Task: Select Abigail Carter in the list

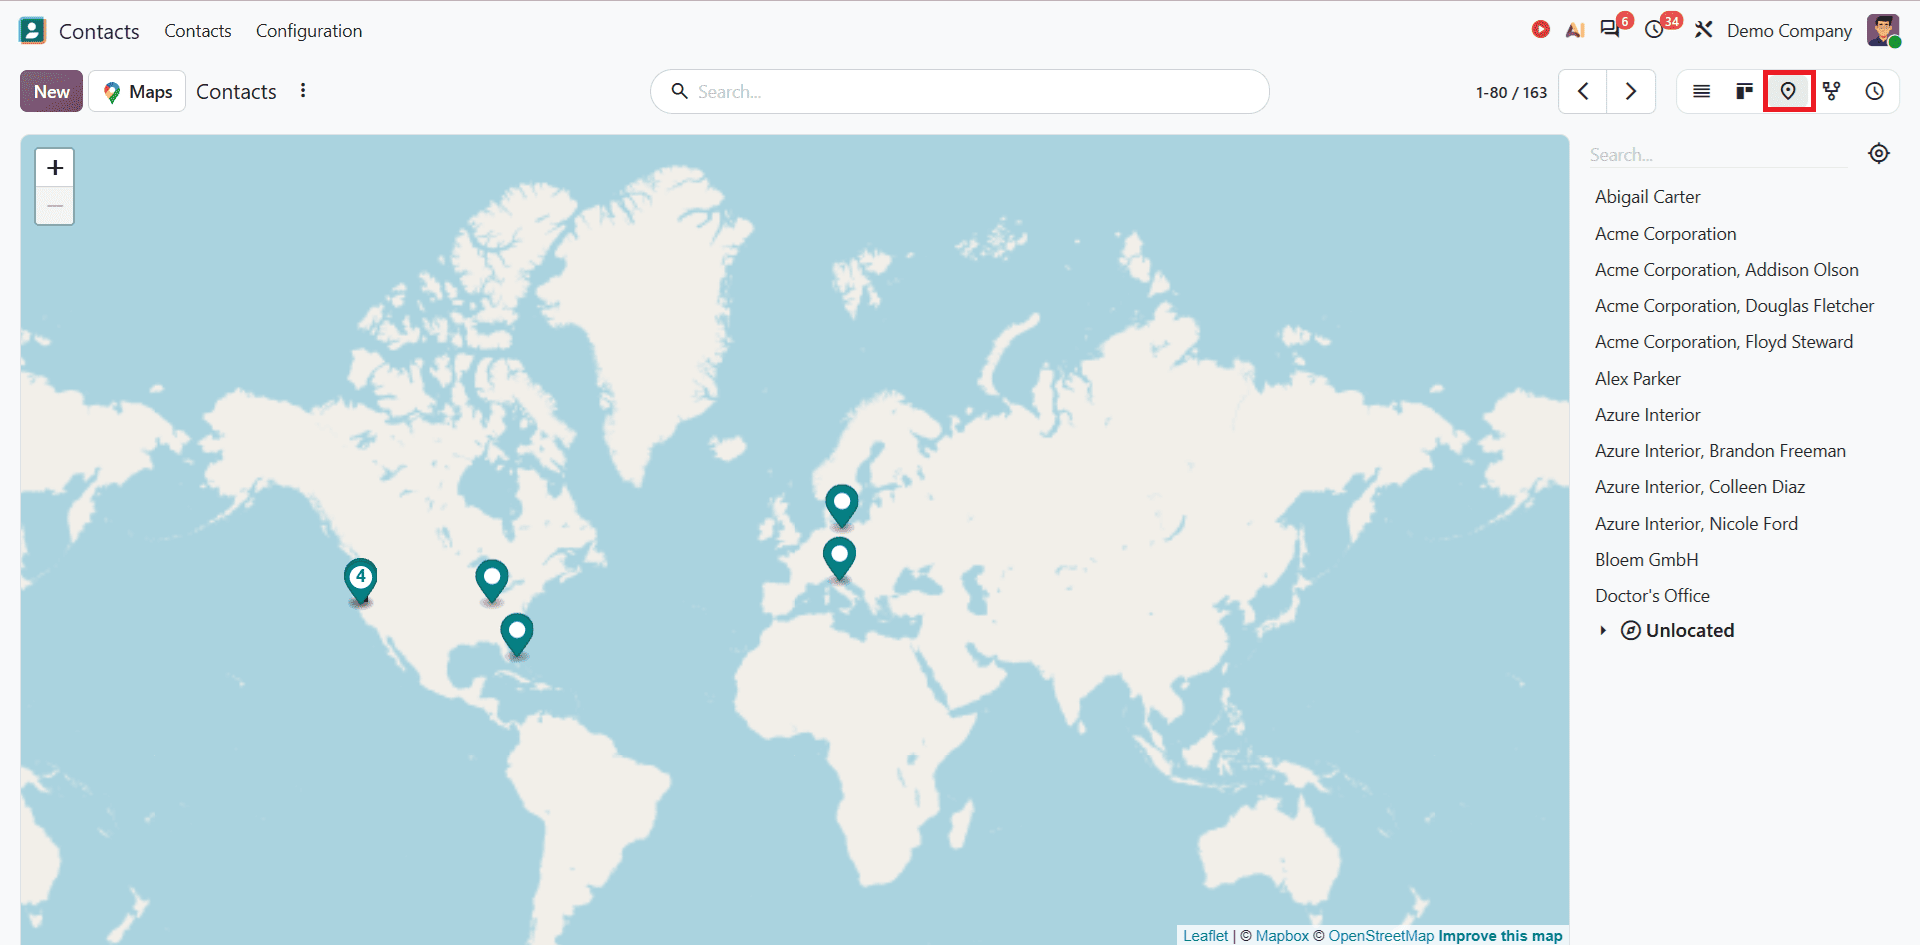Action: [1647, 197]
